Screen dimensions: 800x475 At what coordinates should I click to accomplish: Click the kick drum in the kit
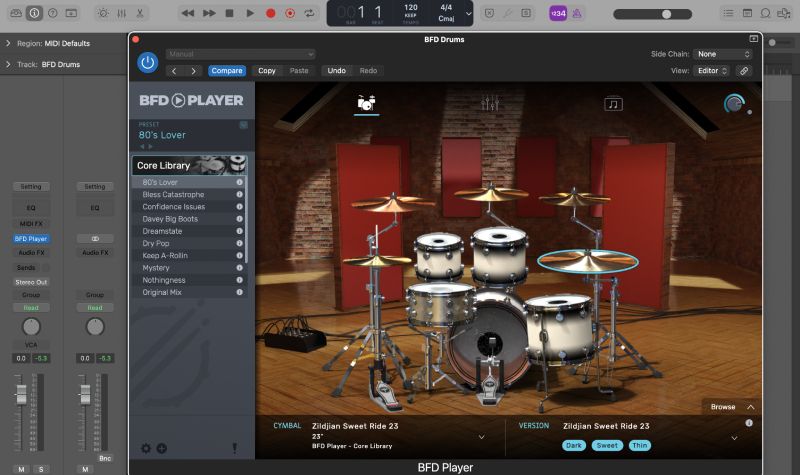[x=489, y=341]
